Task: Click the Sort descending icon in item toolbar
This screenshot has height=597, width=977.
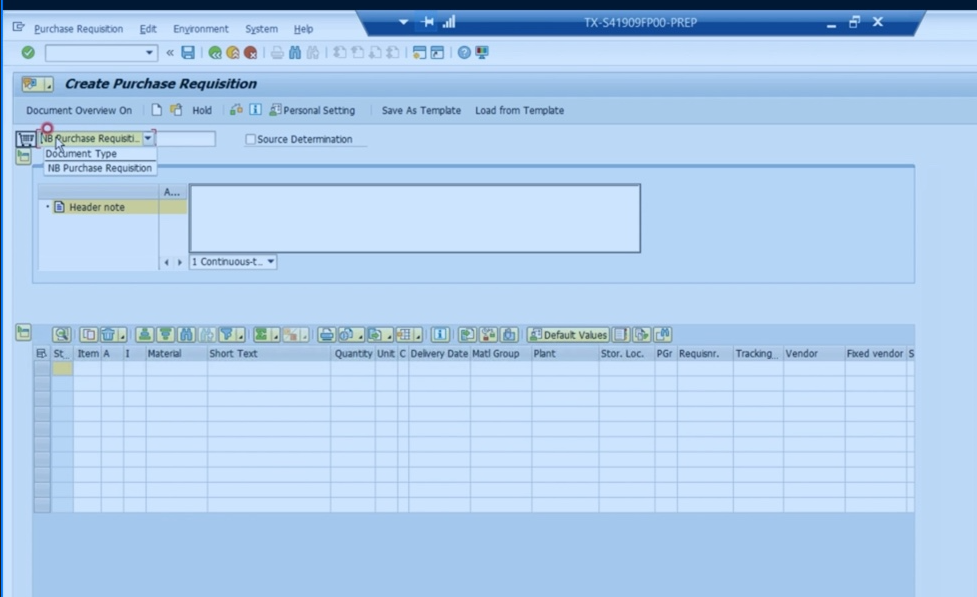Action: pyautogui.click(x=165, y=335)
